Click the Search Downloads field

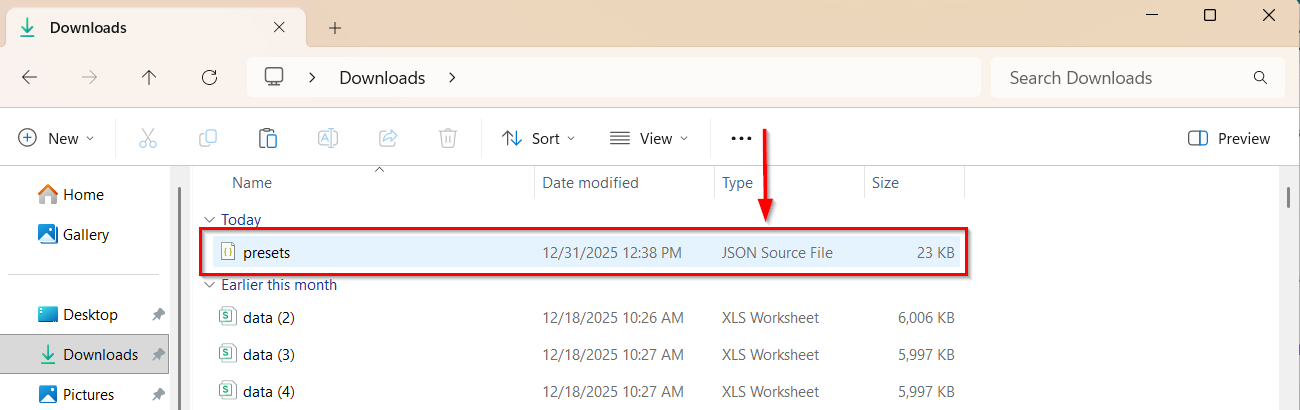click(1125, 78)
